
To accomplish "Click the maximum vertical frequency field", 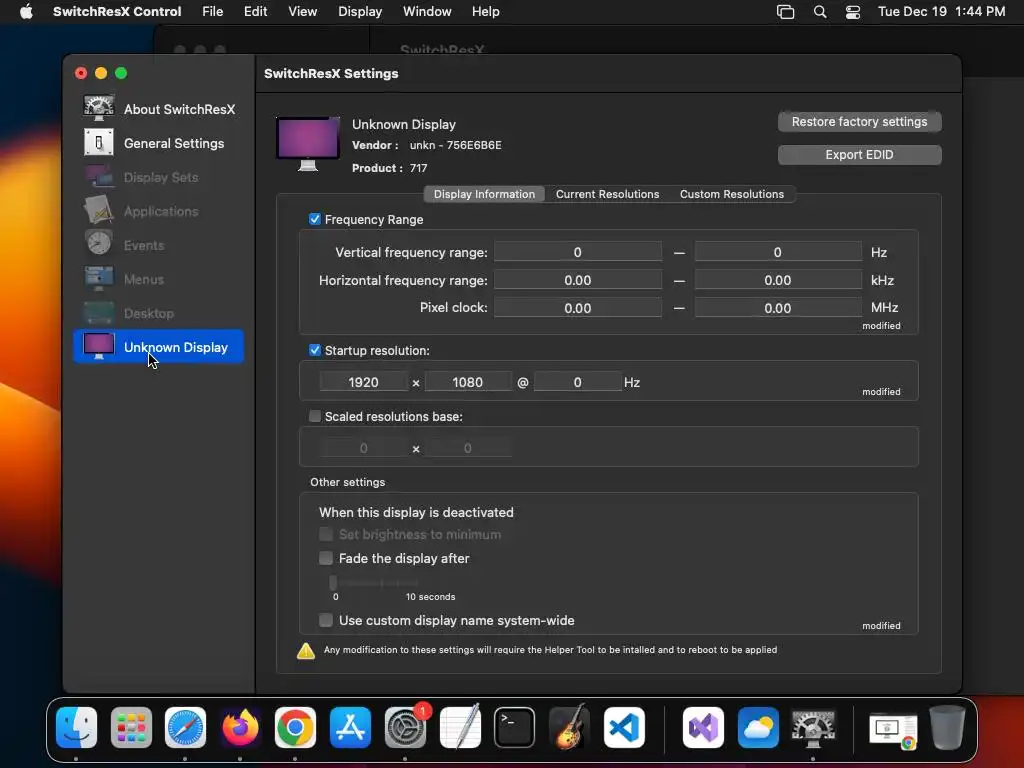I will tap(778, 252).
